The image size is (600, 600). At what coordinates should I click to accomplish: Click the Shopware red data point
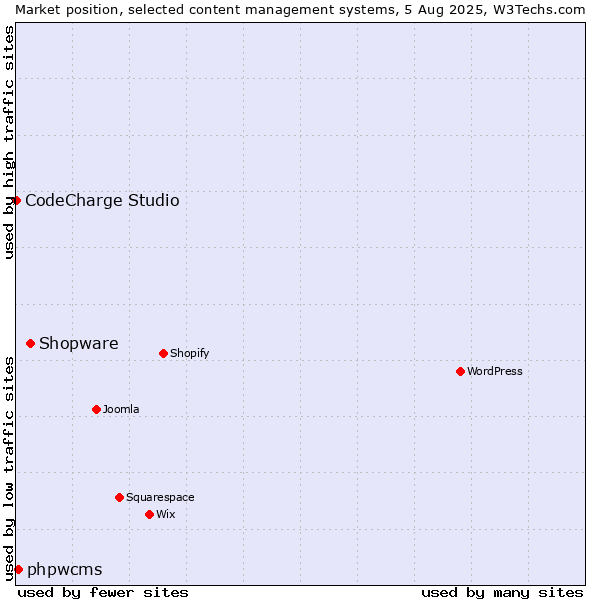pyautogui.click(x=31, y=344)
